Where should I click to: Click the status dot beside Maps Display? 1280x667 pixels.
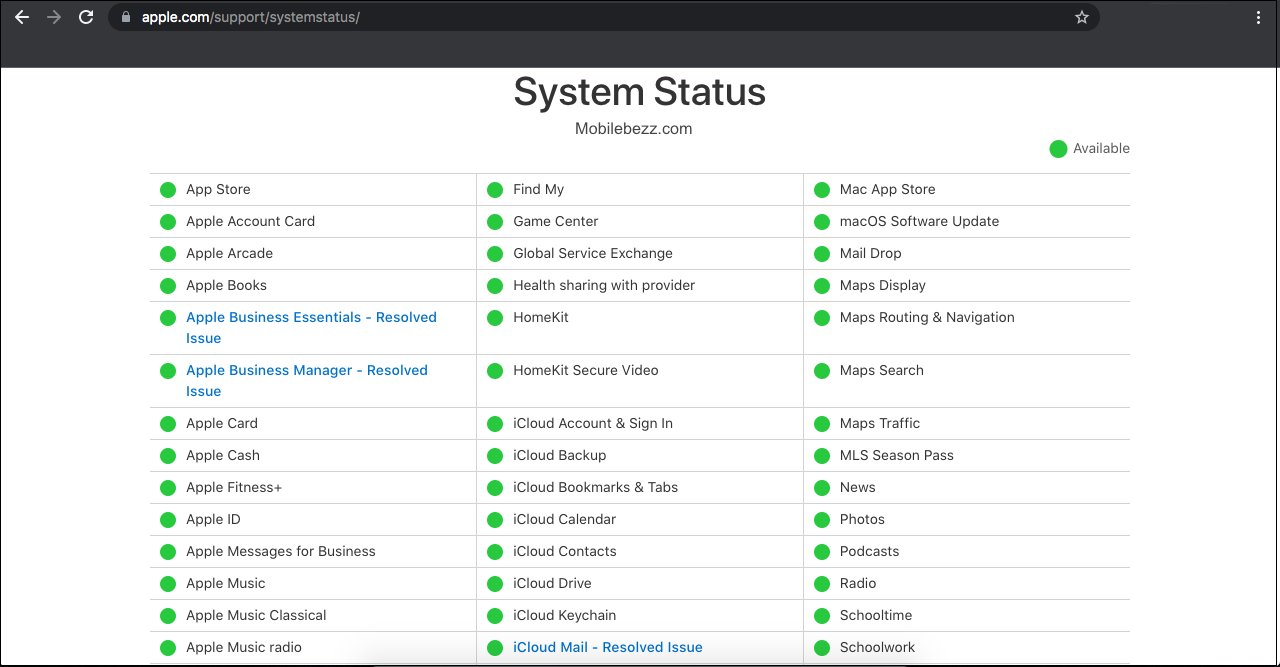822,286
